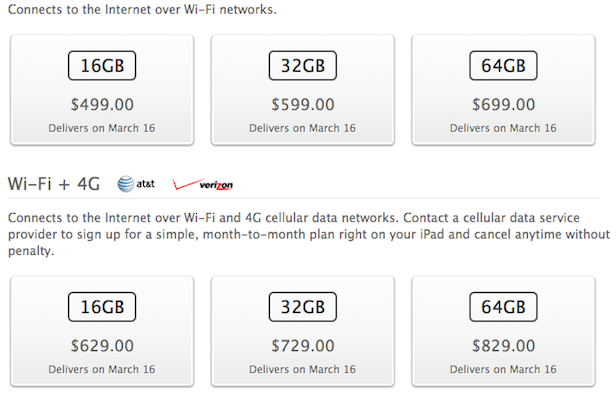616x401 pixels.
Task: Click the 32GB badge above $729.00
Action: tap(302, 308)
